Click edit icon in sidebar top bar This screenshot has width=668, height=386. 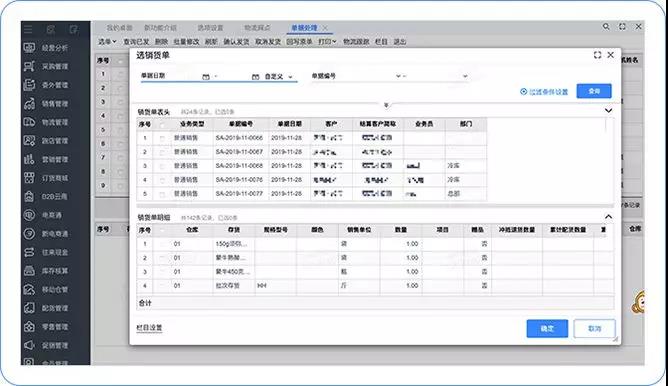(x=73, y=29)
